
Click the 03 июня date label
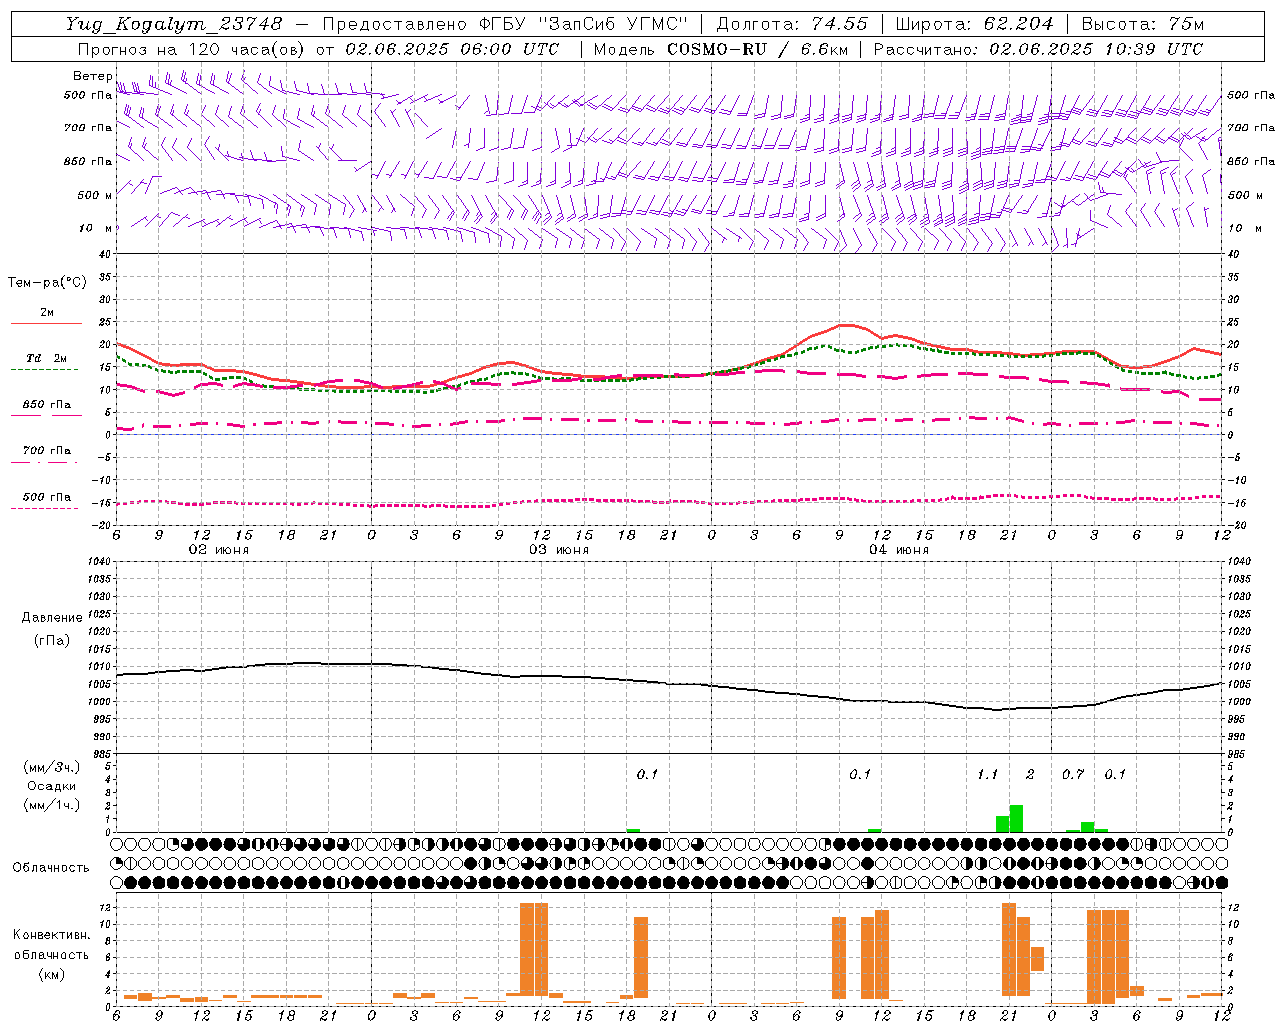(559, 550)
